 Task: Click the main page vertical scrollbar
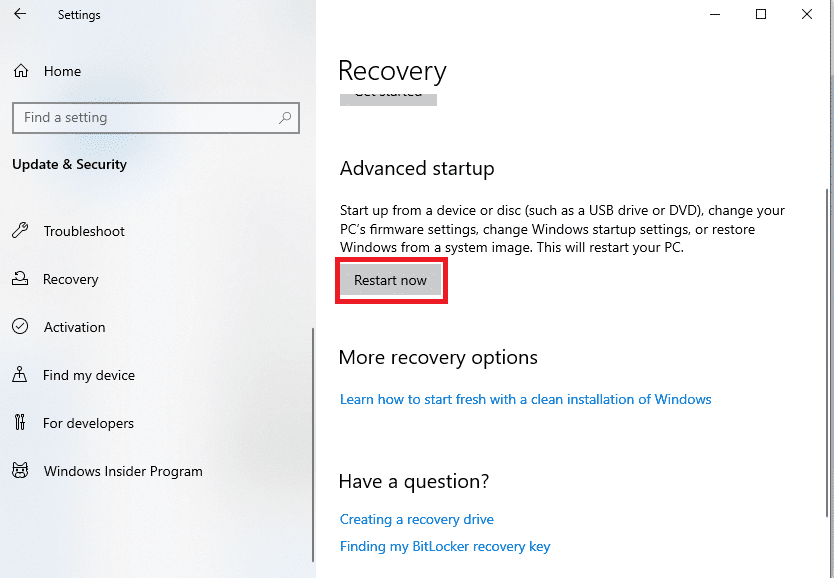[827, 351]
